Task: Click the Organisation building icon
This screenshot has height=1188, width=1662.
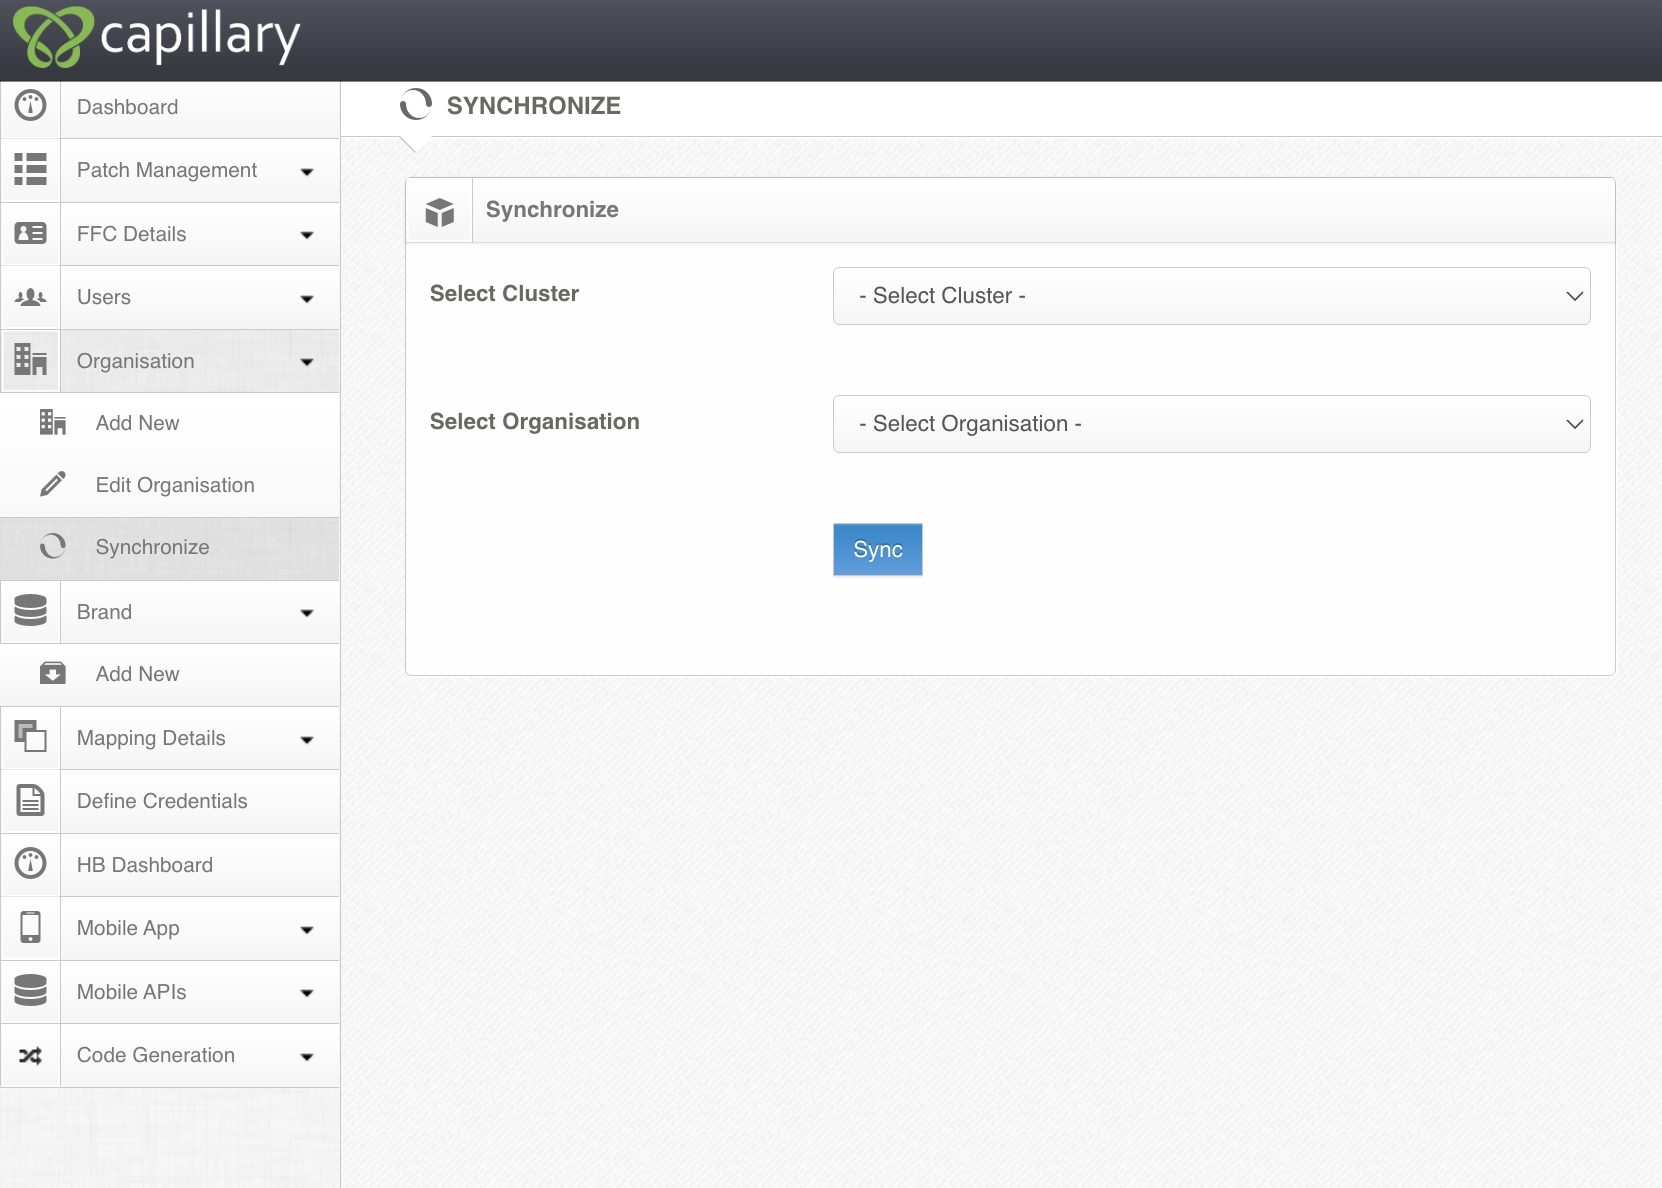Action: tap(31, 359)
